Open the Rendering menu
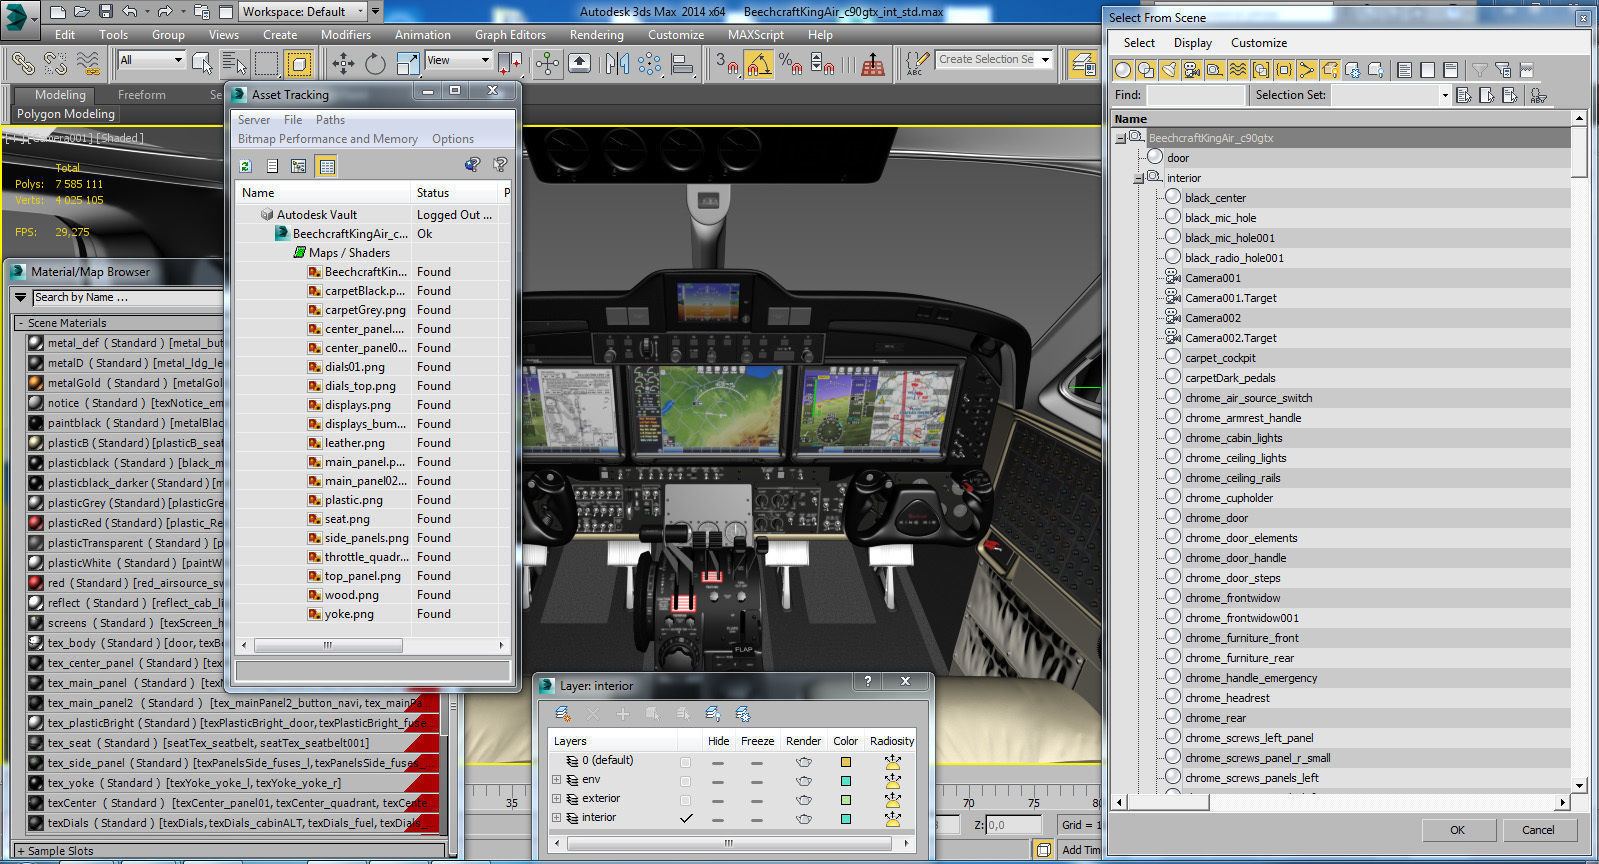 click(596, 34)
